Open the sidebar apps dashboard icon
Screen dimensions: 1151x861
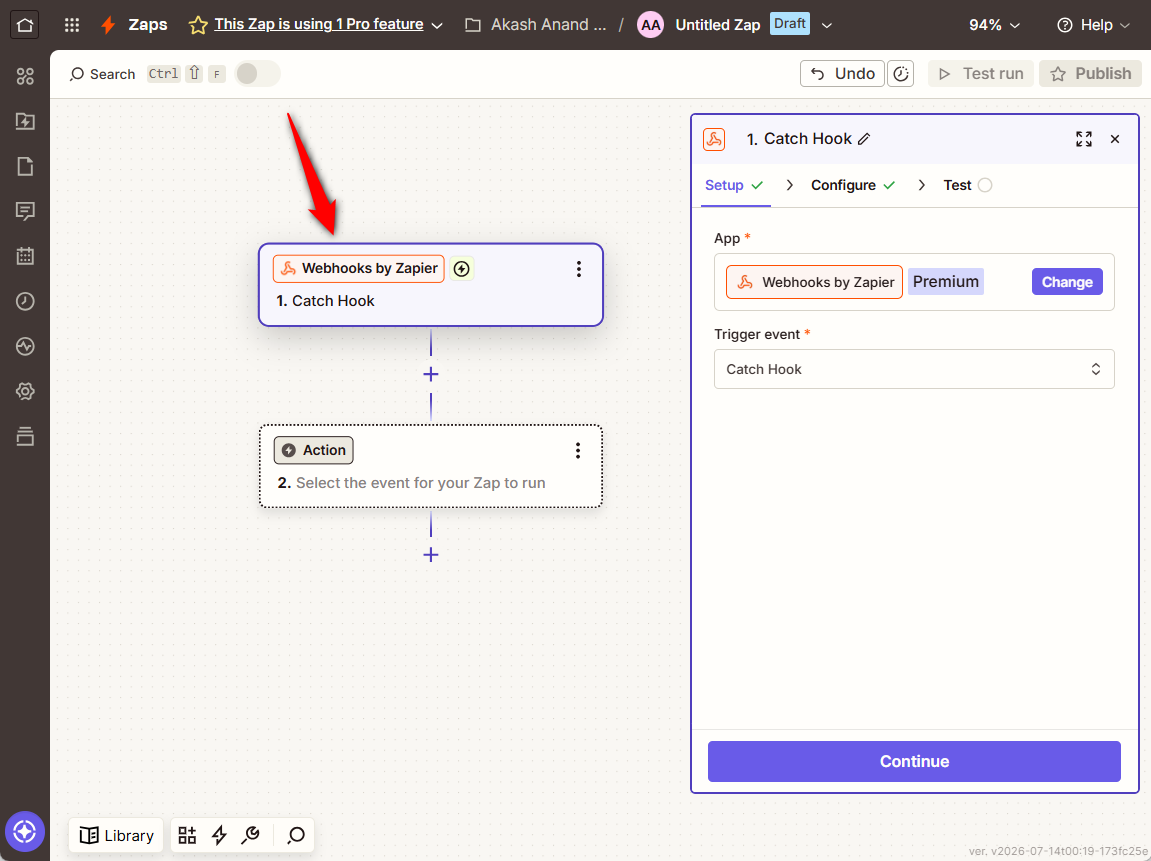tap(25, 76)
